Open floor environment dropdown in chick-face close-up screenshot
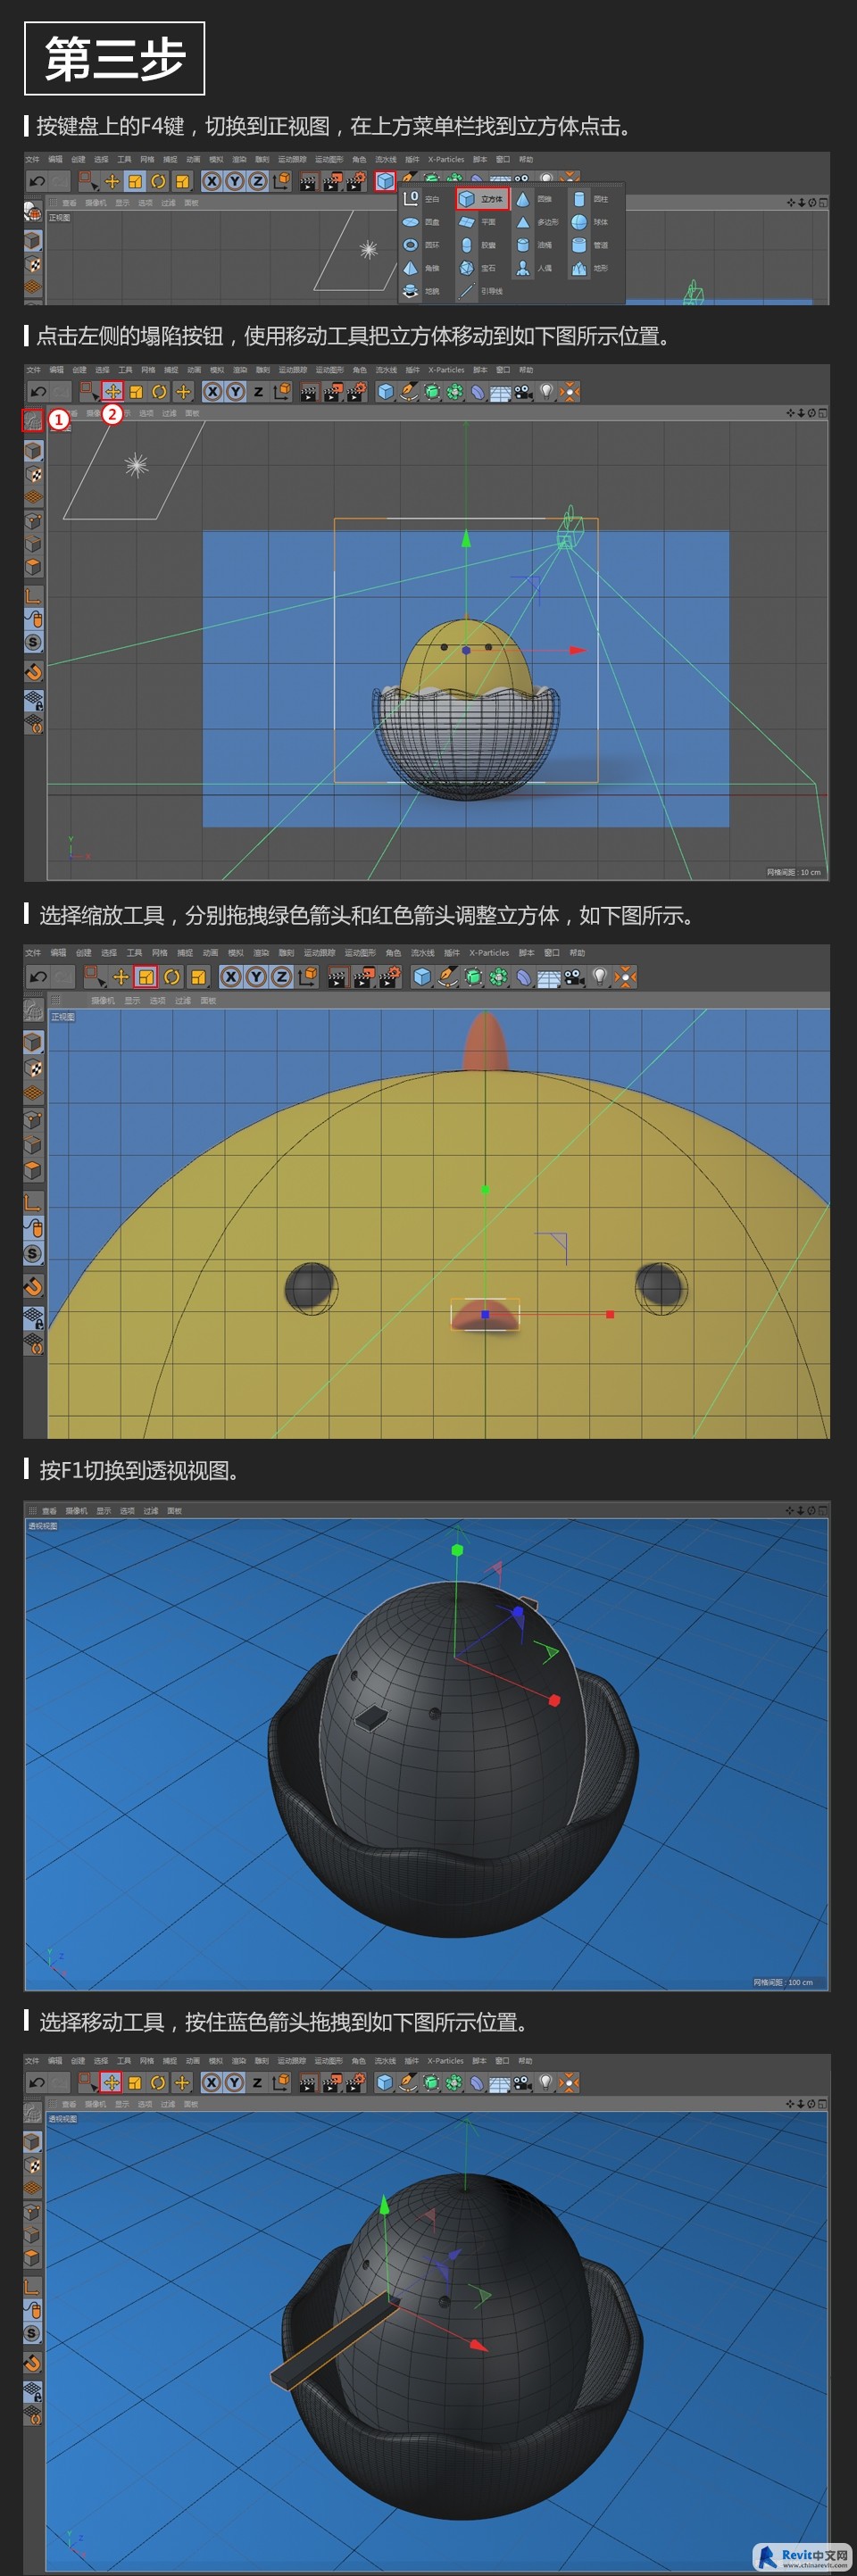This screenshot has width=857, height=2576. click(549, 977)
